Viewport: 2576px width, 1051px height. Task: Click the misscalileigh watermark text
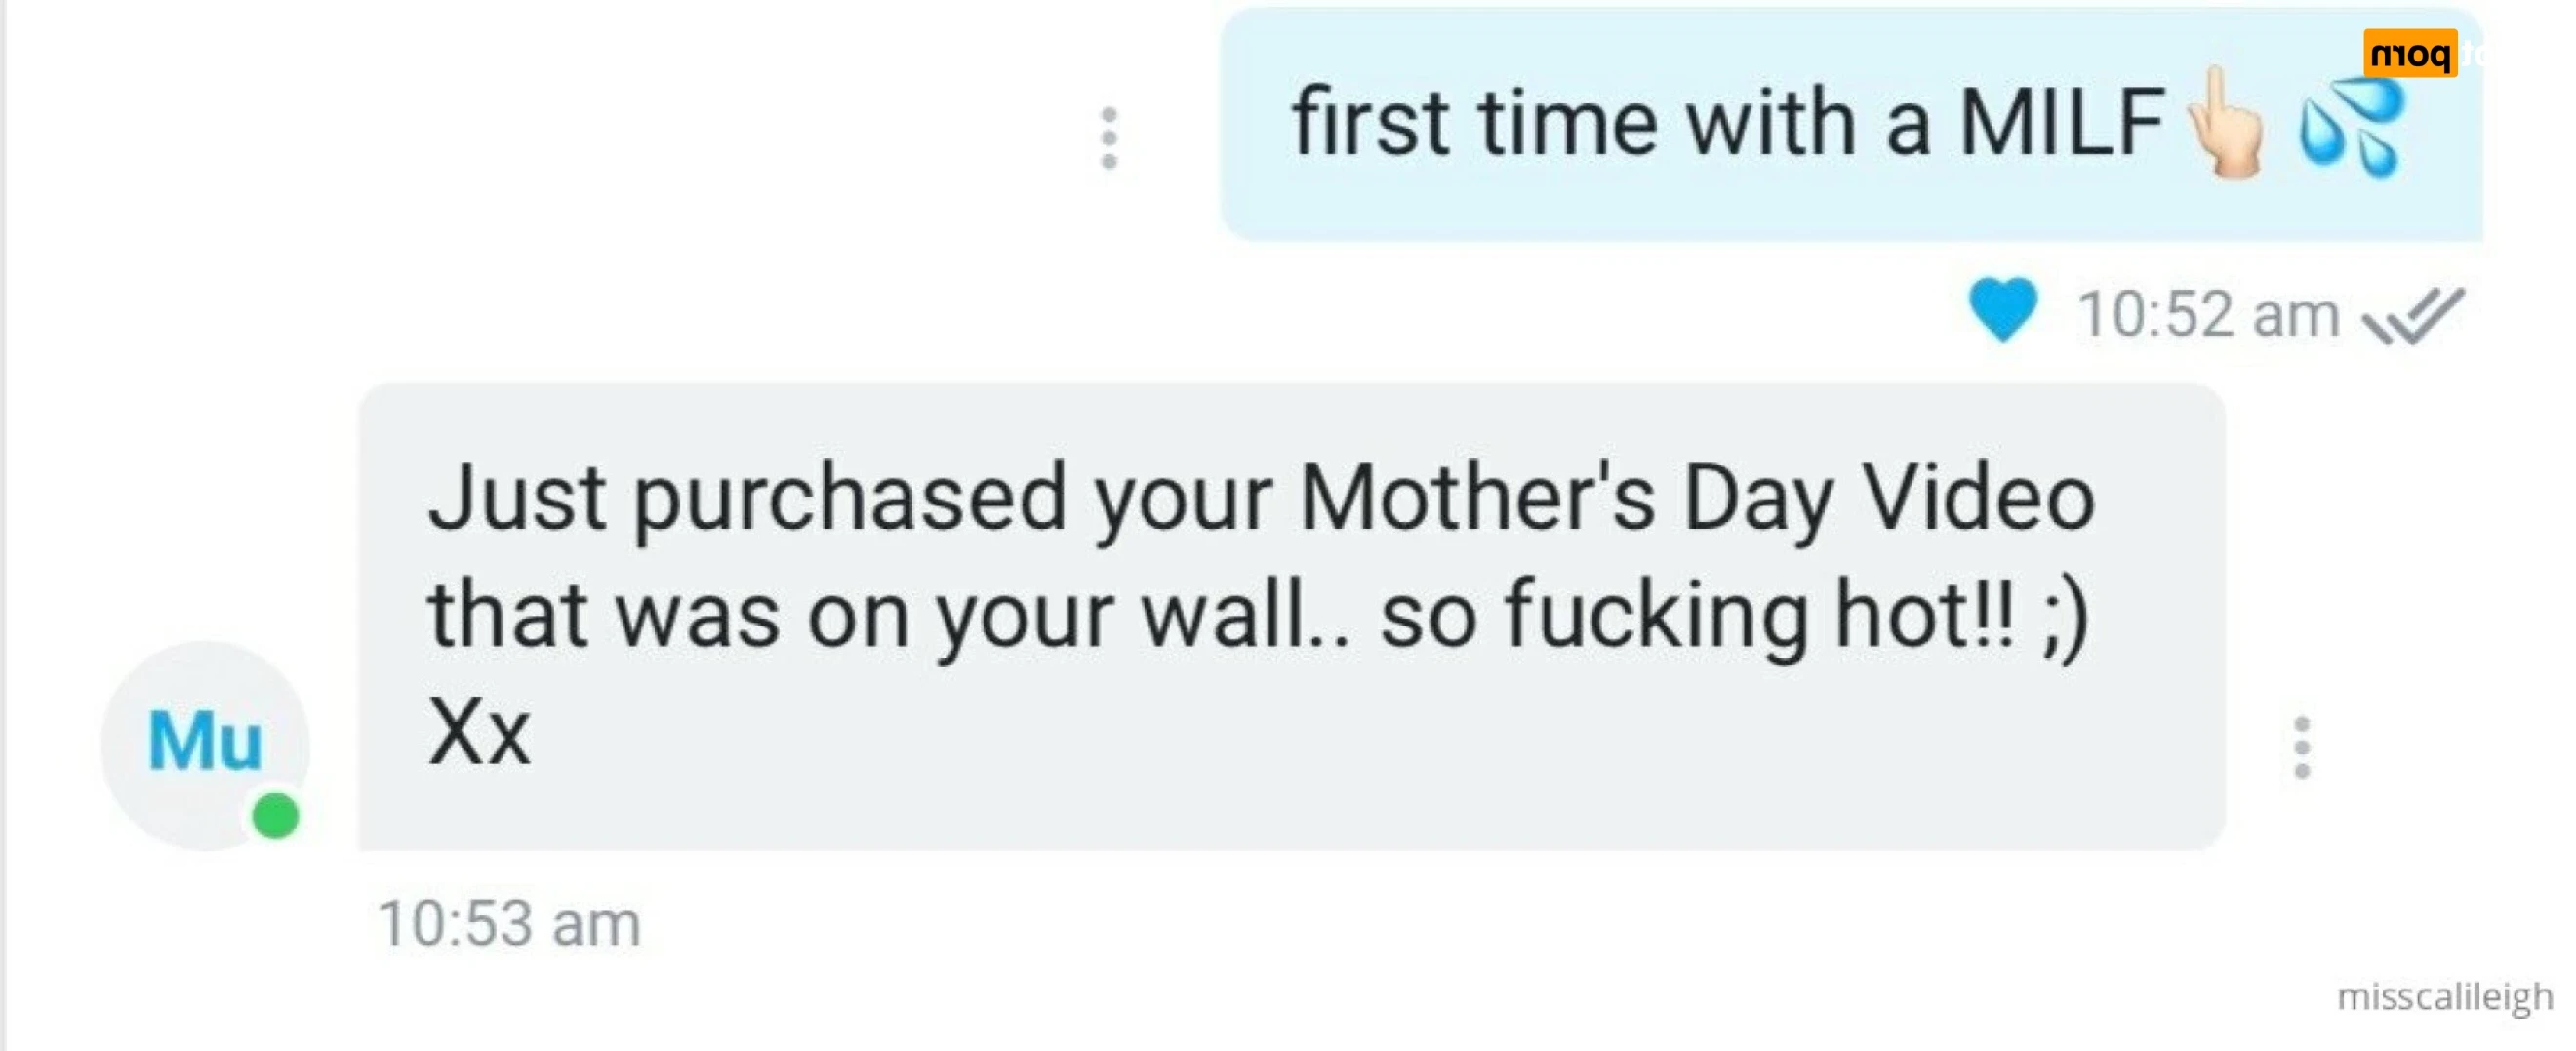coord(2444,996)
